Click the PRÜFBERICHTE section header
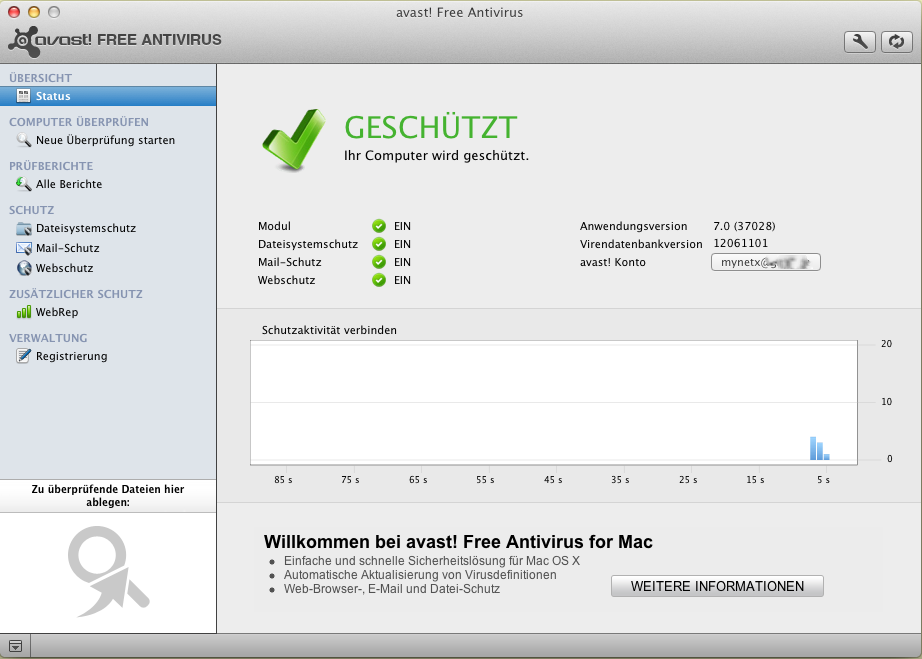 coord(51,166)
